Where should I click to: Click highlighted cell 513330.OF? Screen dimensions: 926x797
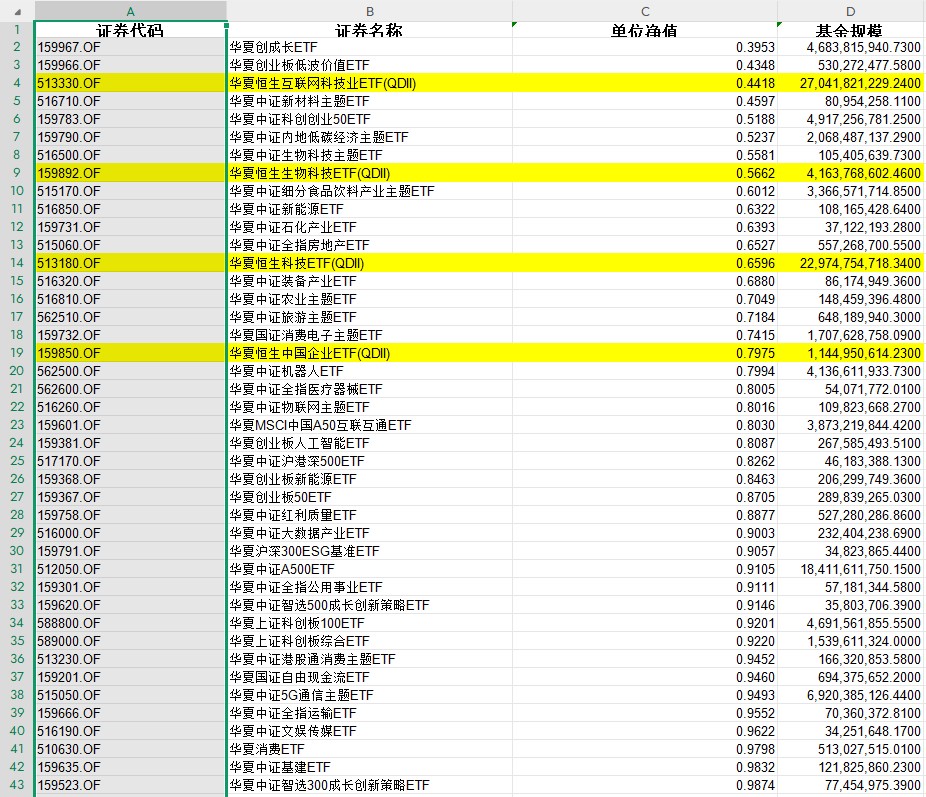tap(131, 83)
